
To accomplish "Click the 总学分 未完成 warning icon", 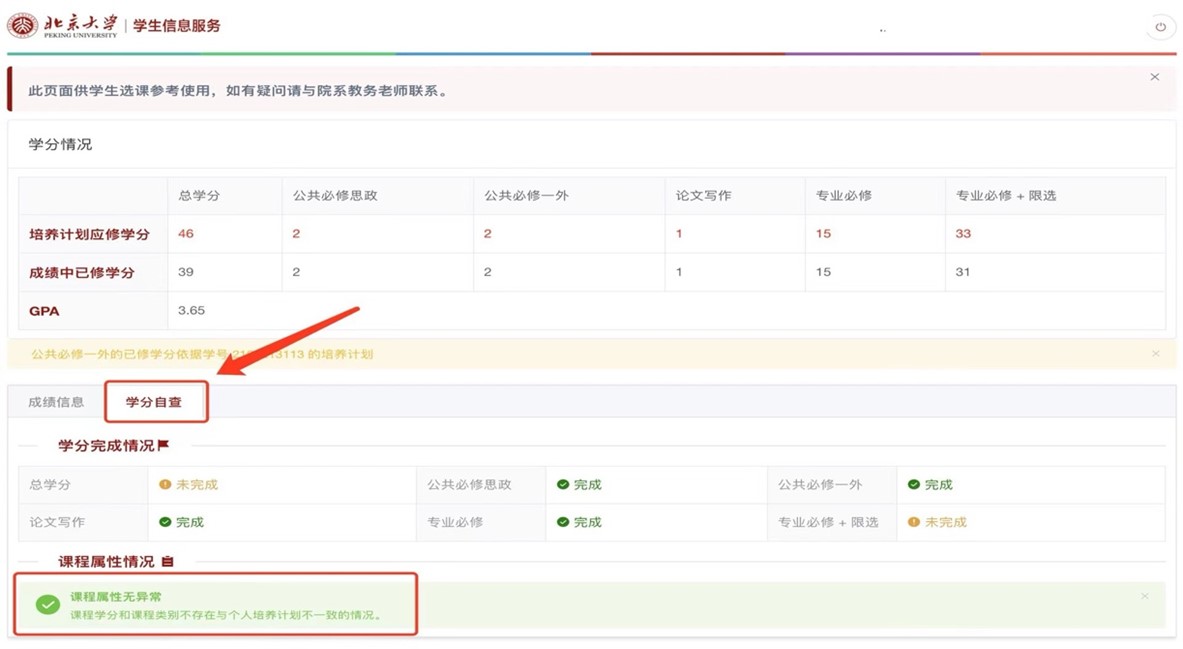I will click(x=165, y=485).
